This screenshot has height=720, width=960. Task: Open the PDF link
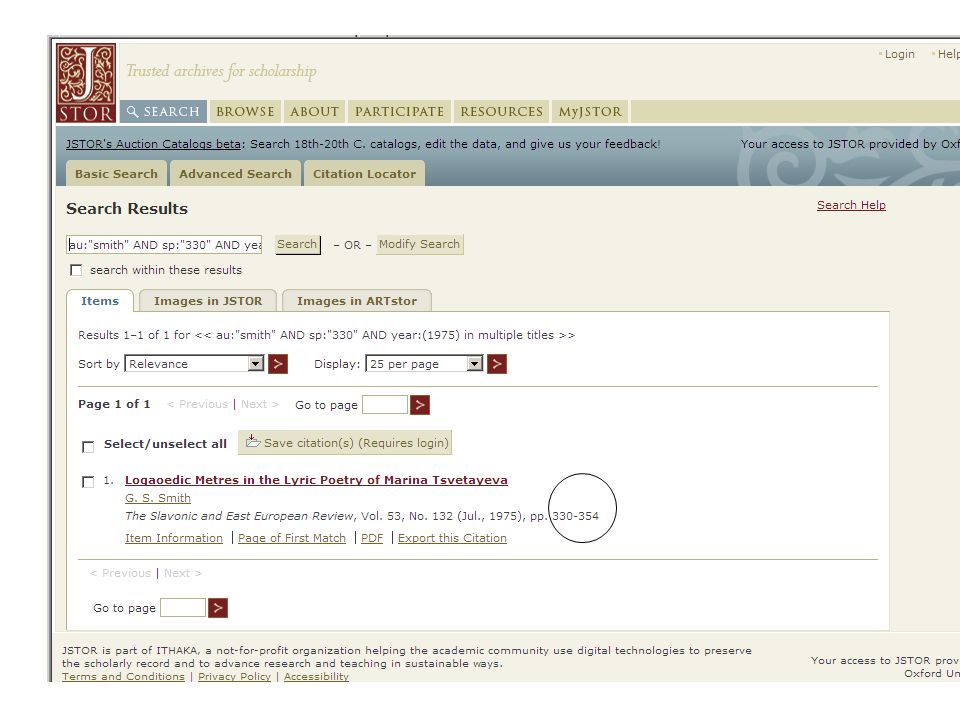point(372,538)
